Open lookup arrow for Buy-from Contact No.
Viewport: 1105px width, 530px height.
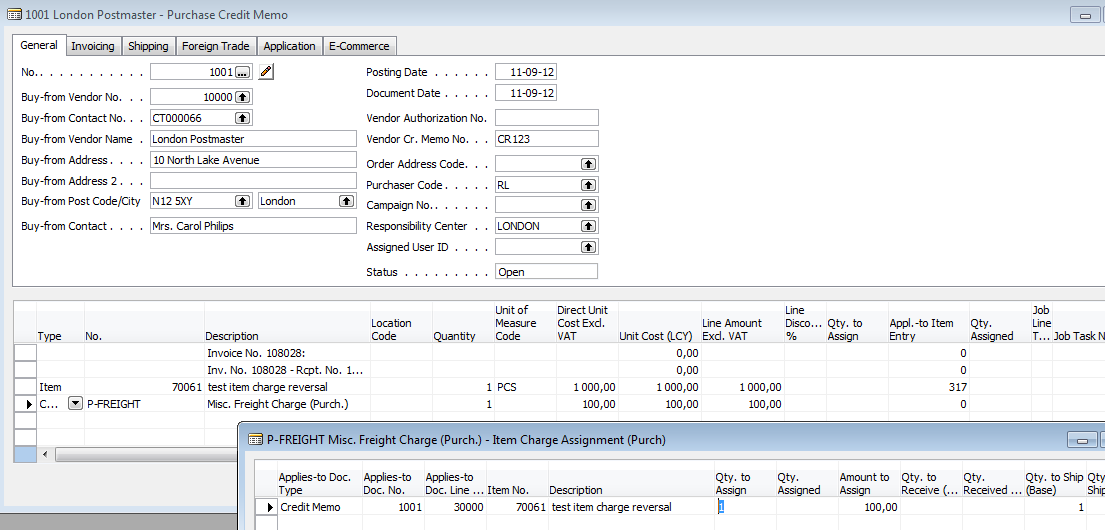point(242,118)
